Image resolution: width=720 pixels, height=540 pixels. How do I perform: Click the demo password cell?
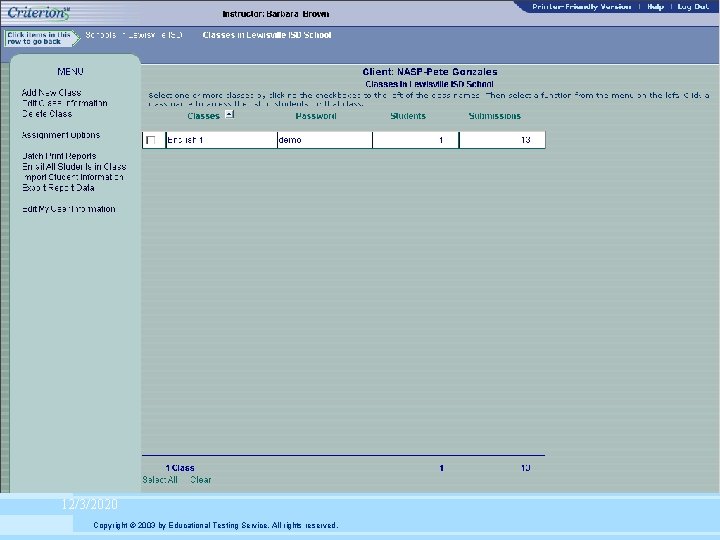[325, 140]
